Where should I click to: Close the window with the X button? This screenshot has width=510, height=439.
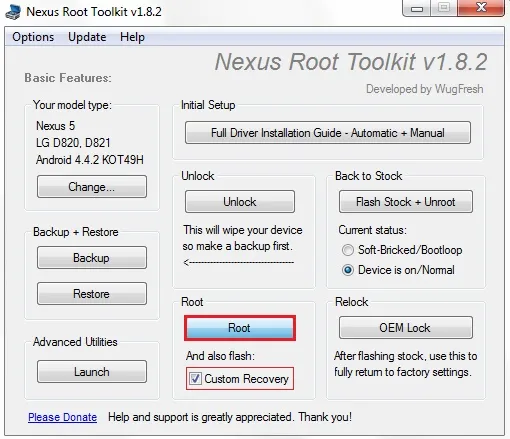point(481,8)
